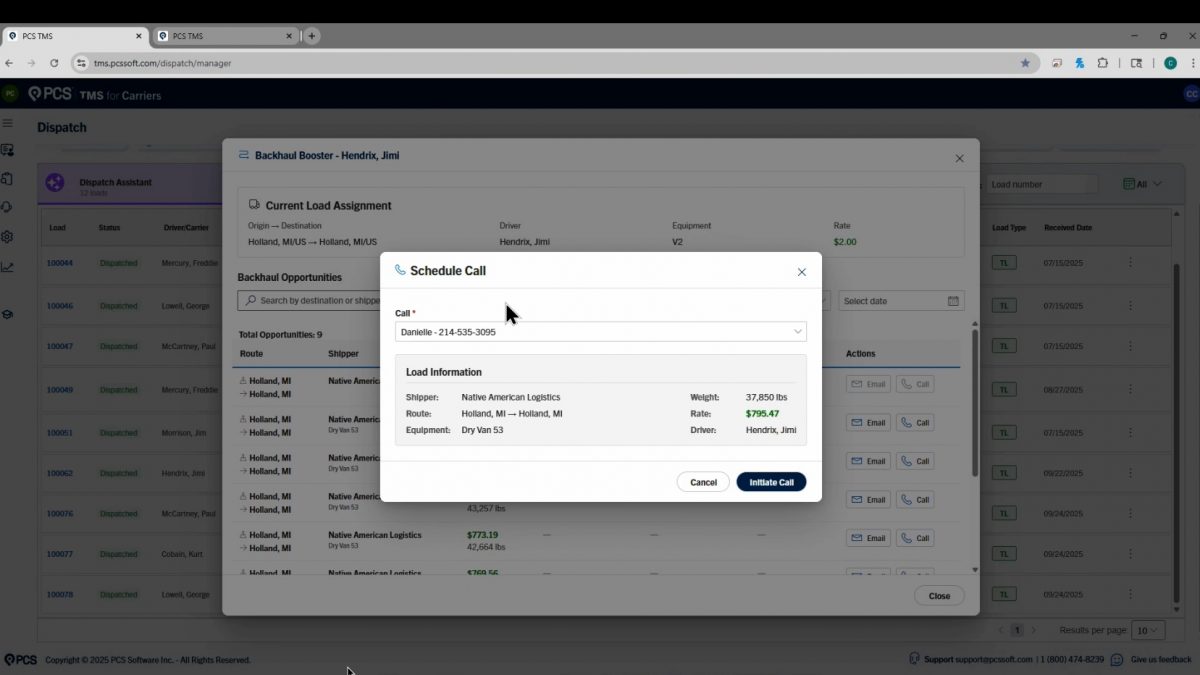Switch to the second PCS TMS tab
Viewport: 1200px width, 675px height.
tap(225, 36)
